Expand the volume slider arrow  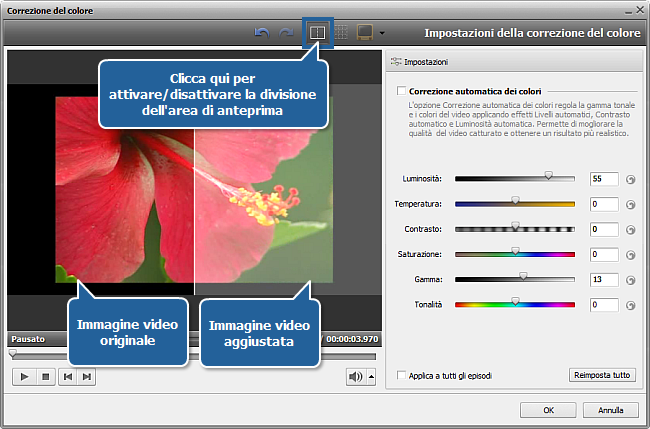click(x=371, y=377)
